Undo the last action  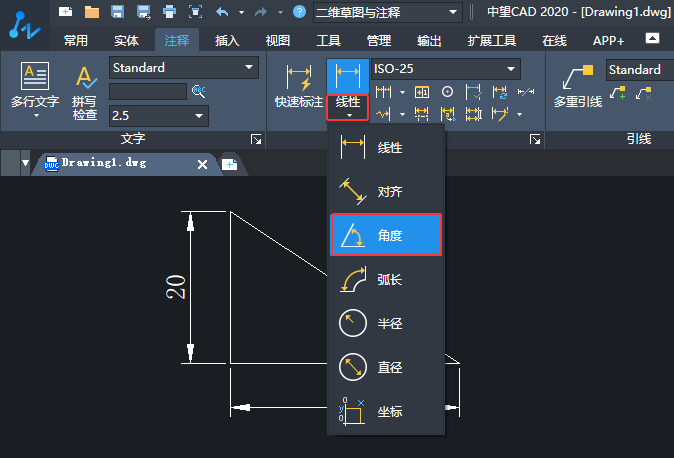[222, 12]
